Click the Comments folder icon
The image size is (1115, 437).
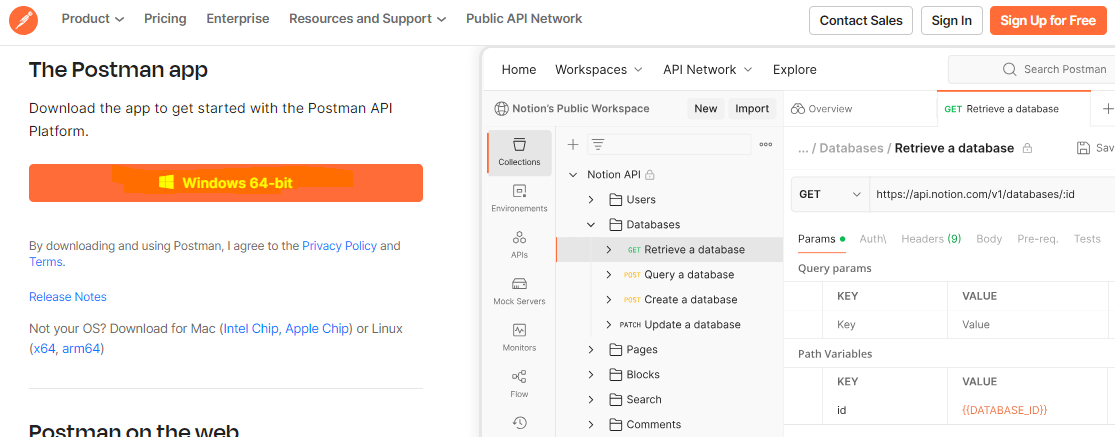pos(615,424)
